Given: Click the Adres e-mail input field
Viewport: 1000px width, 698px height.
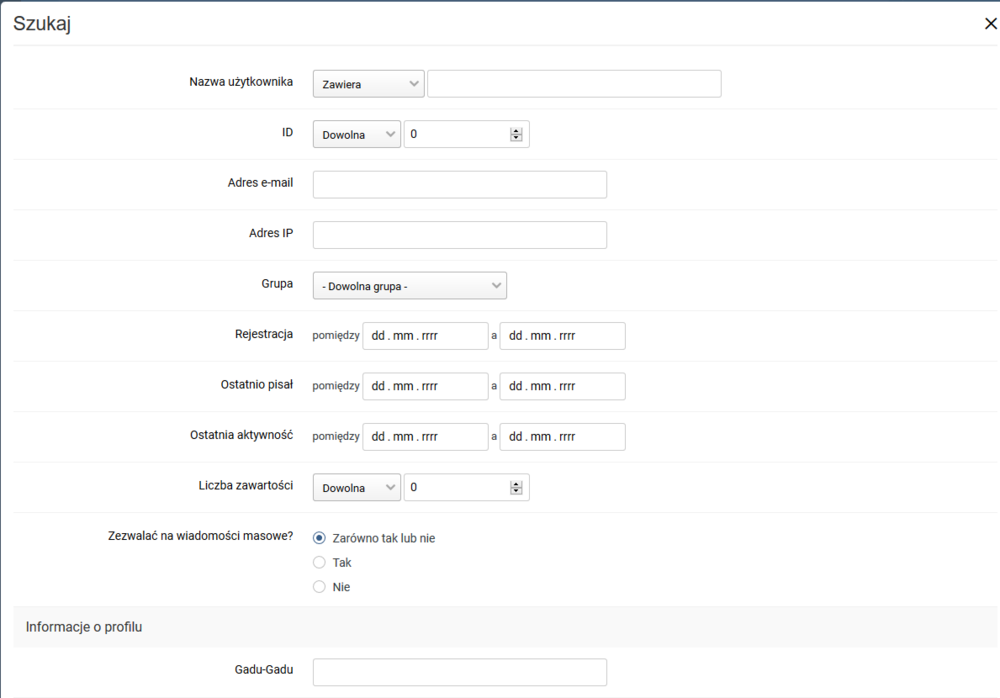Looking at the screenshot, I should coord(459,185).
